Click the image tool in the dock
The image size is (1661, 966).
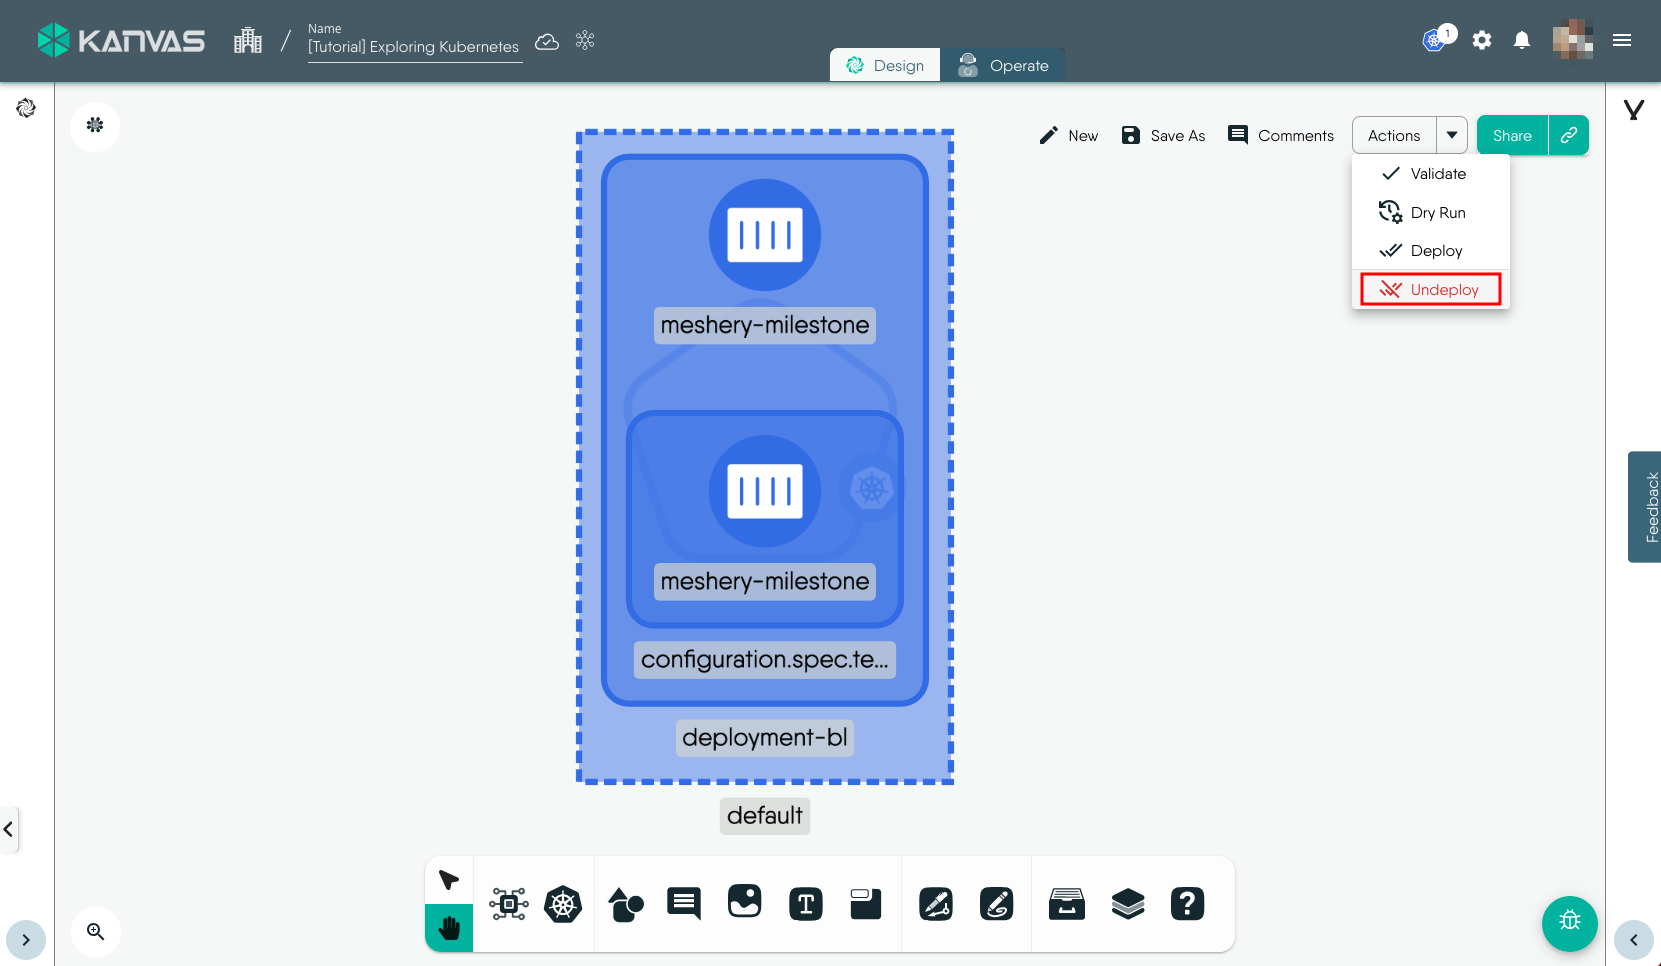(x=744, y=902)
